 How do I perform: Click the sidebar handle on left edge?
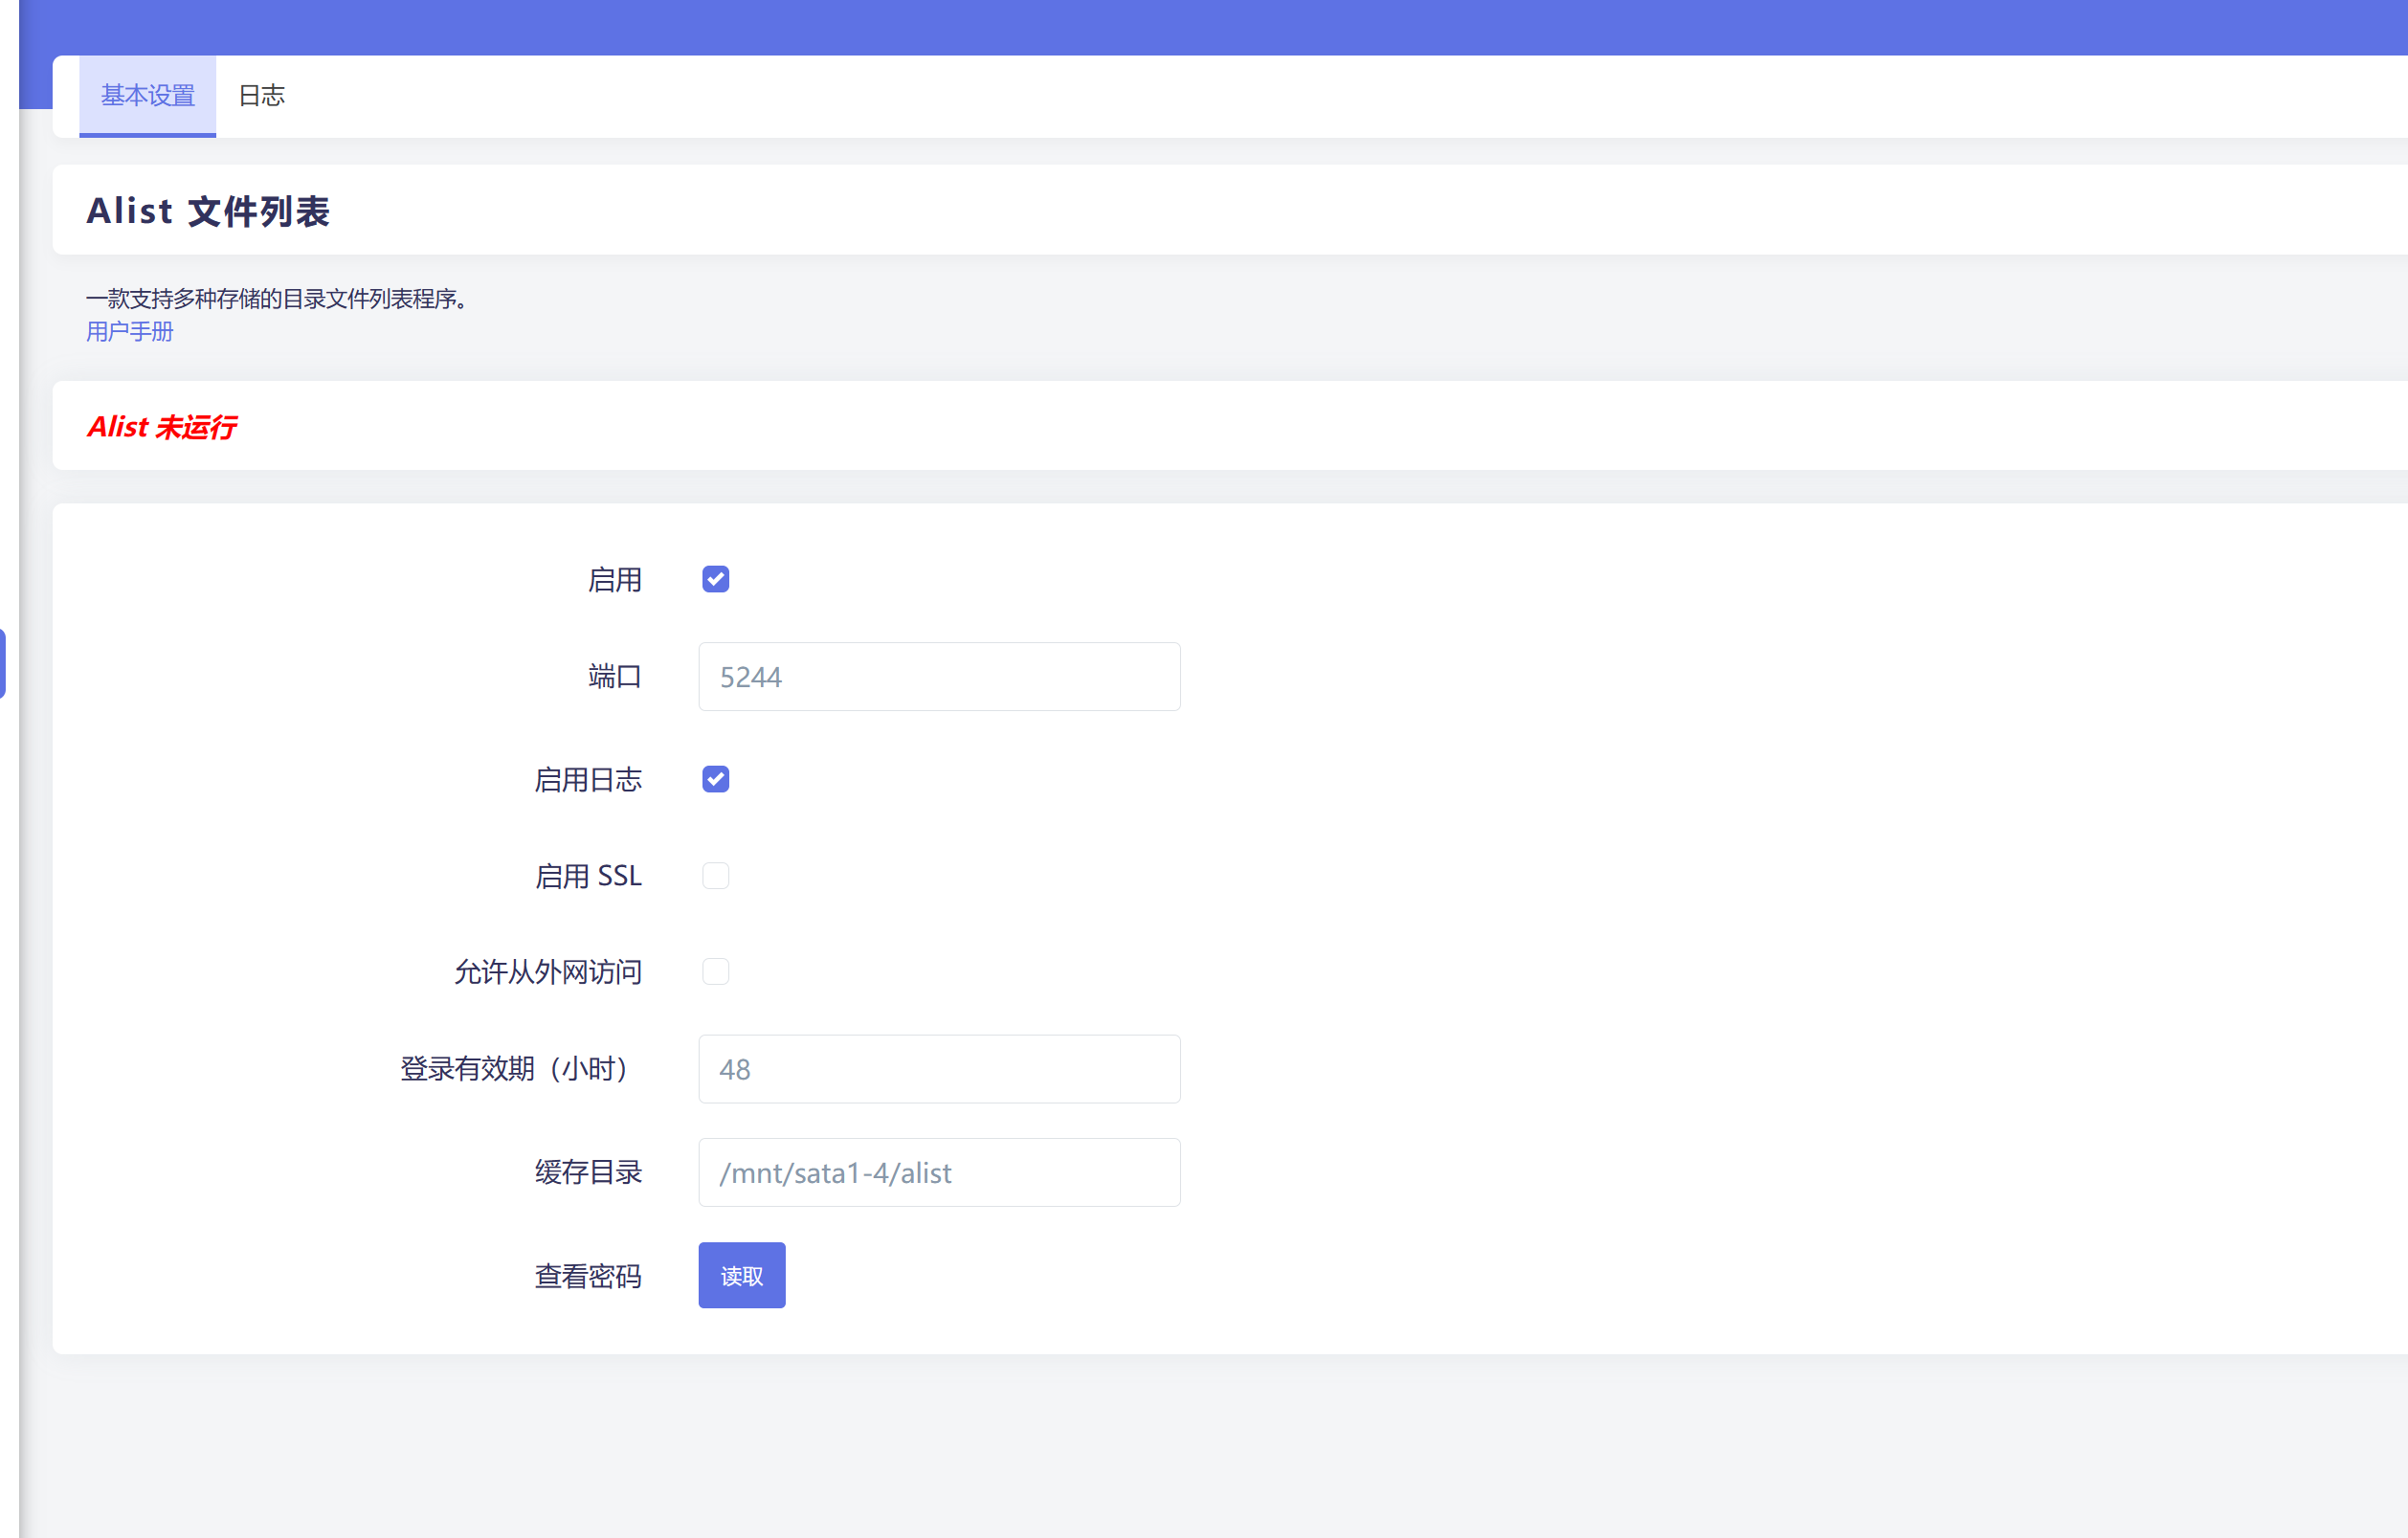click(x=3, y=663)
